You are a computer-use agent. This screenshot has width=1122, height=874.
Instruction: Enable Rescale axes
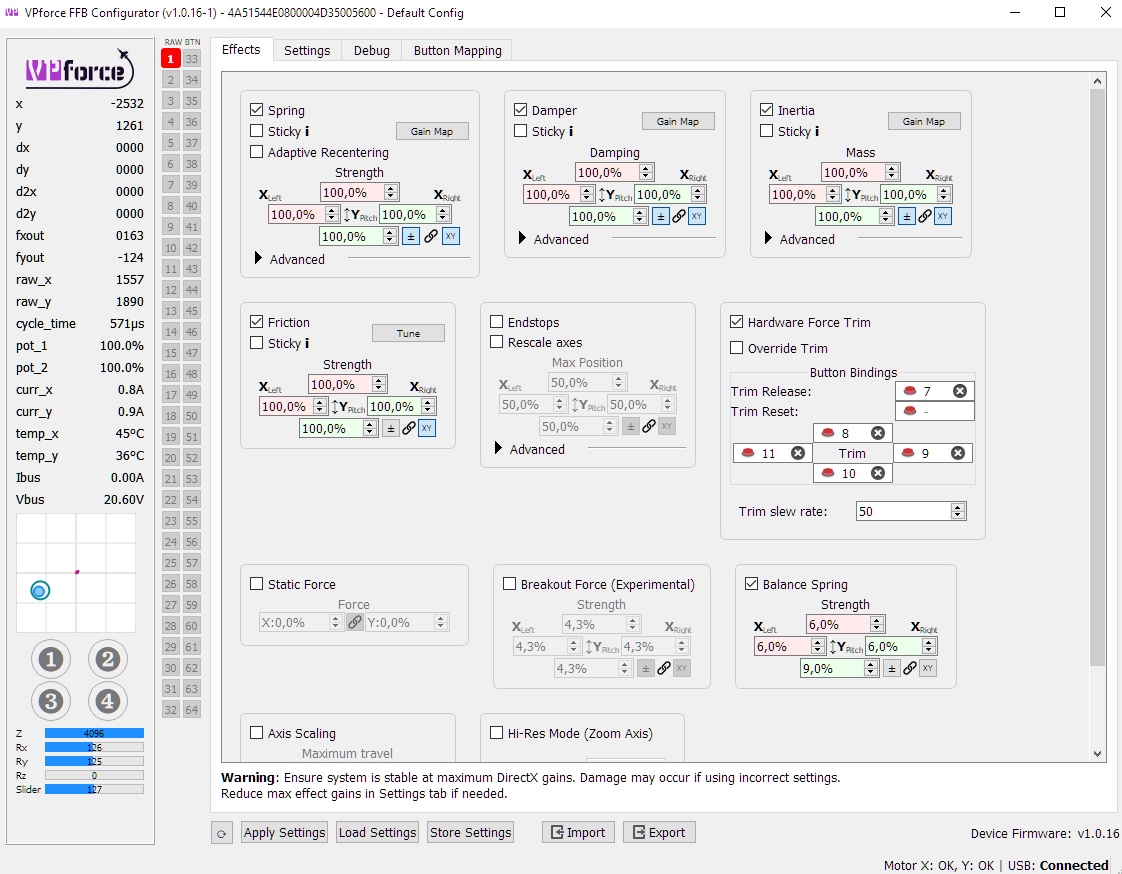497,341
